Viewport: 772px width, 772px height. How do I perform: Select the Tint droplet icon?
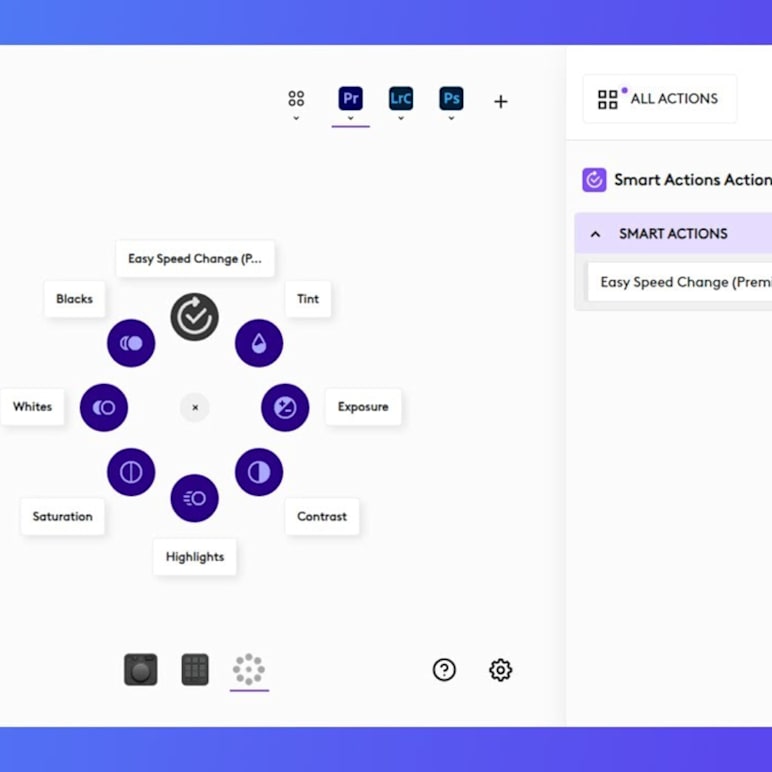259,343
